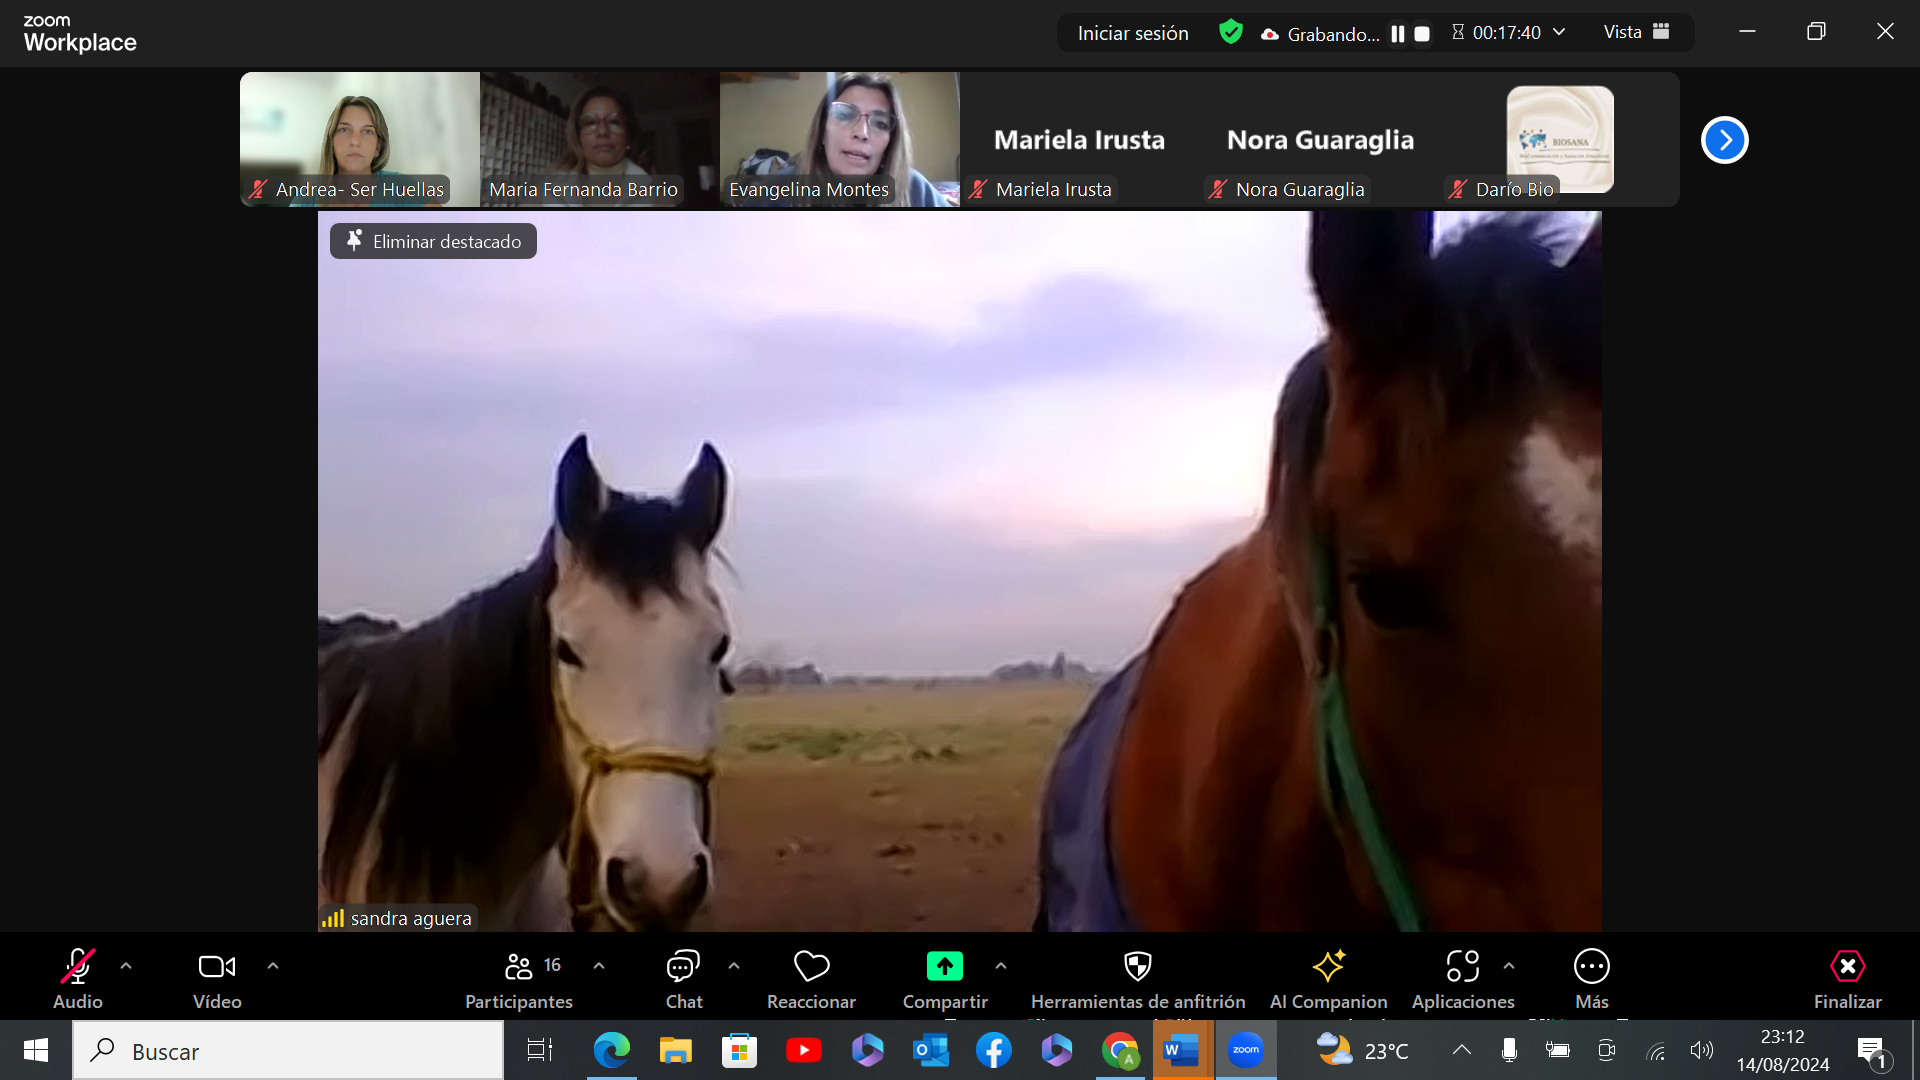Screen dimensions: 1920x1080
Task: Show next participants with blue arrow
Action: (x=1724, y=140)
